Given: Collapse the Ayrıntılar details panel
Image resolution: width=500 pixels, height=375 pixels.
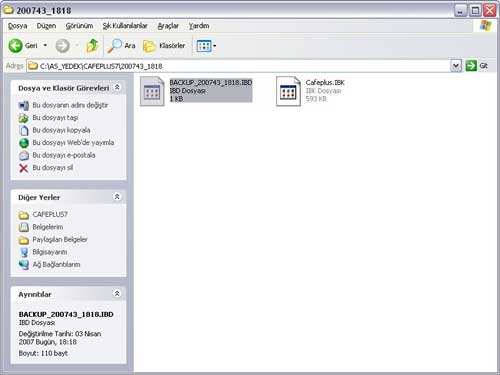Looking at the screenshot, I should click(117, 293).
